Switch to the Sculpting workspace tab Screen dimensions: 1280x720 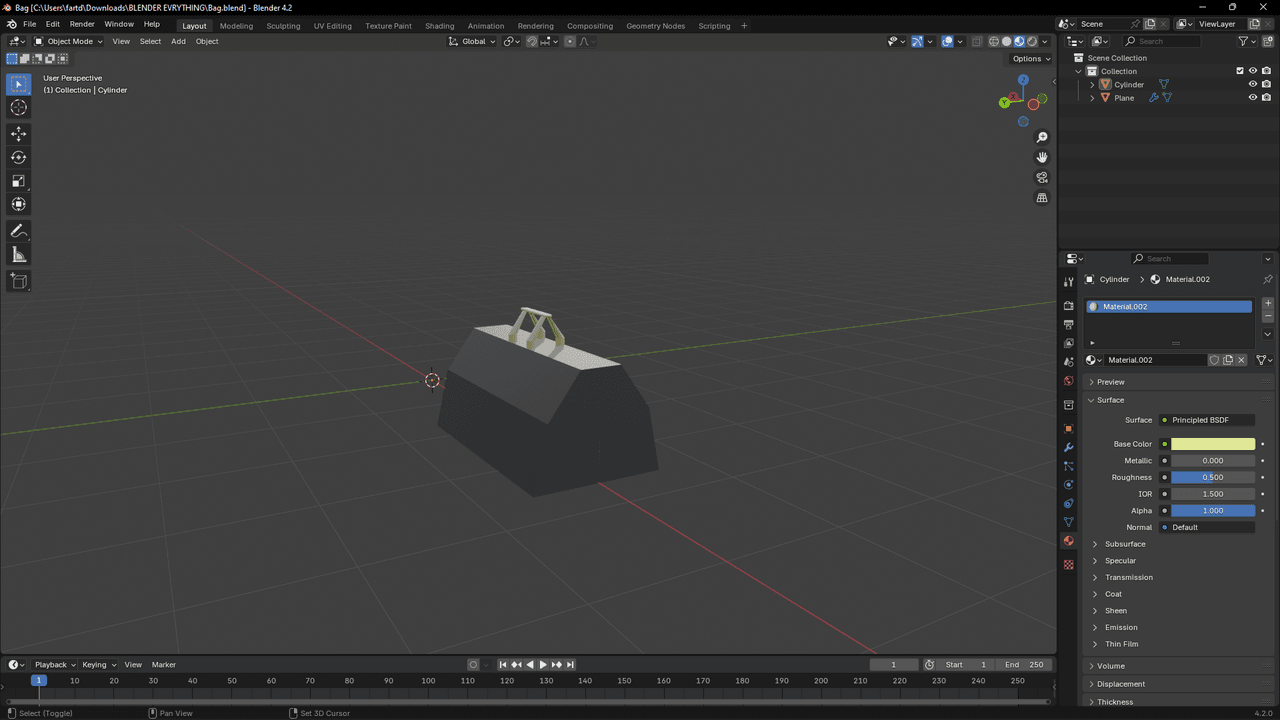[x=283, y=25]
